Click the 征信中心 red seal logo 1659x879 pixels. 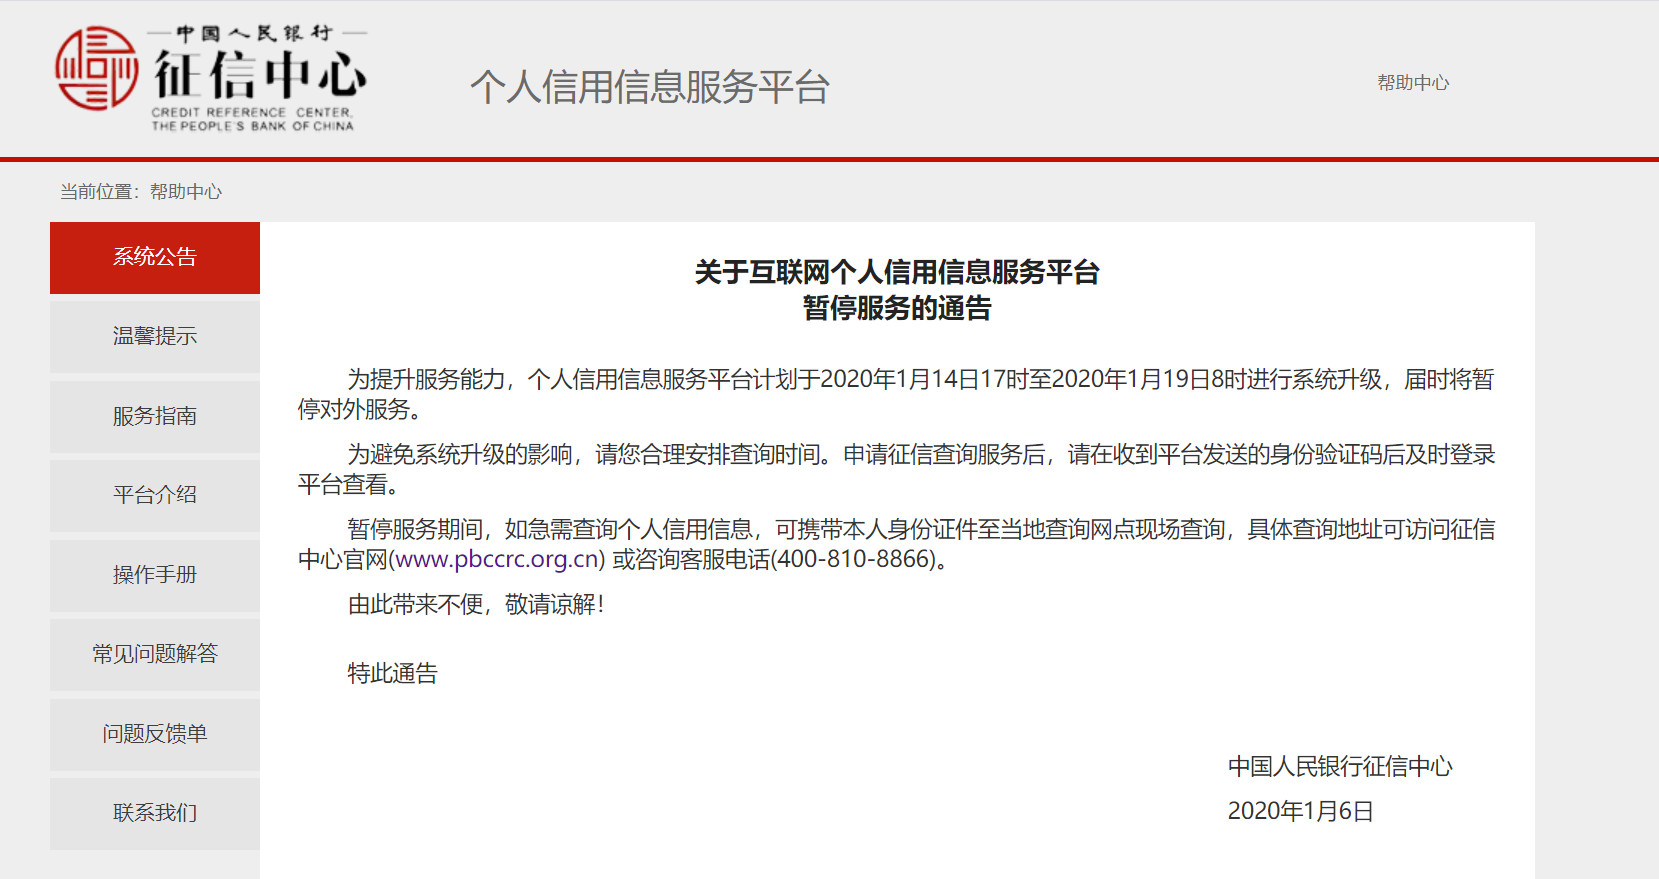coord(96,68)
